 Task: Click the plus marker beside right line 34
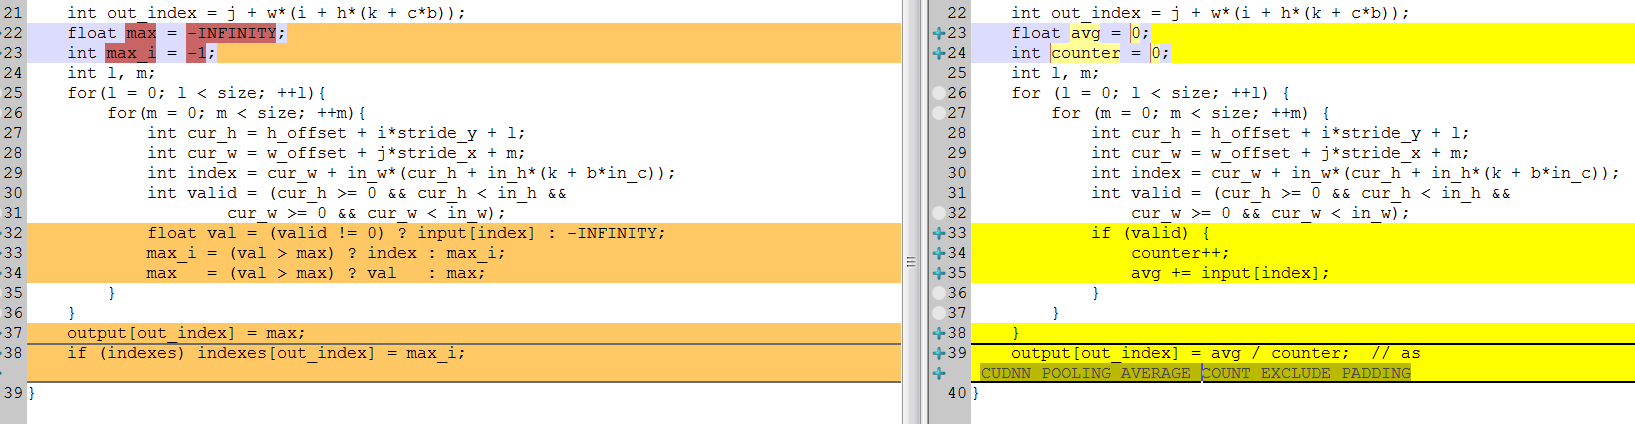[939, 253]
